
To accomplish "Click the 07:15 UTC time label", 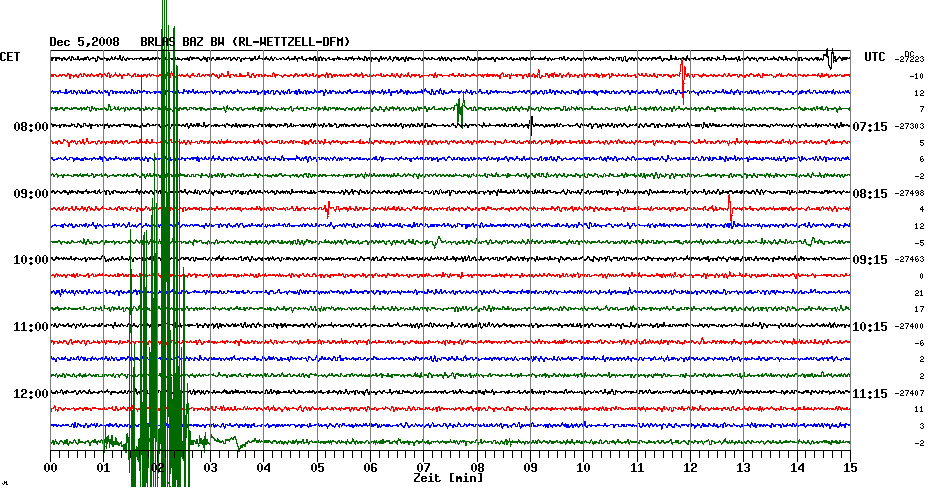I will point(870,127).
